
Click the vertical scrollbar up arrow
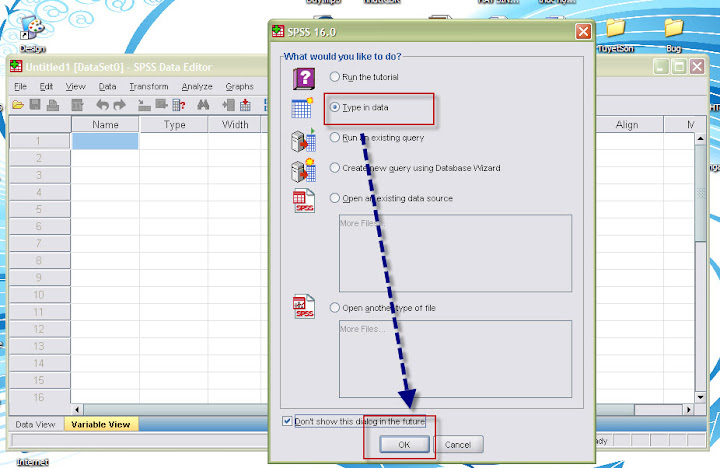click(x=700, y=138)
